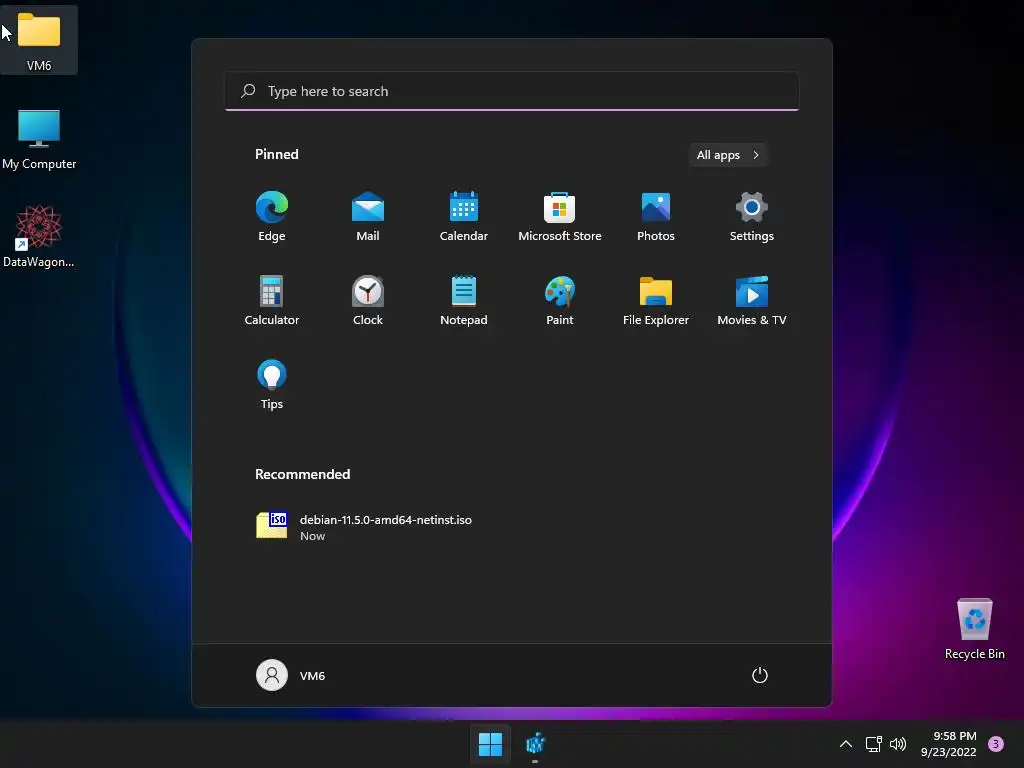1024x768 pixels.
Task: Select the VM6 folder on desktop
Action: pyautogui.click(x=39, y=40)
